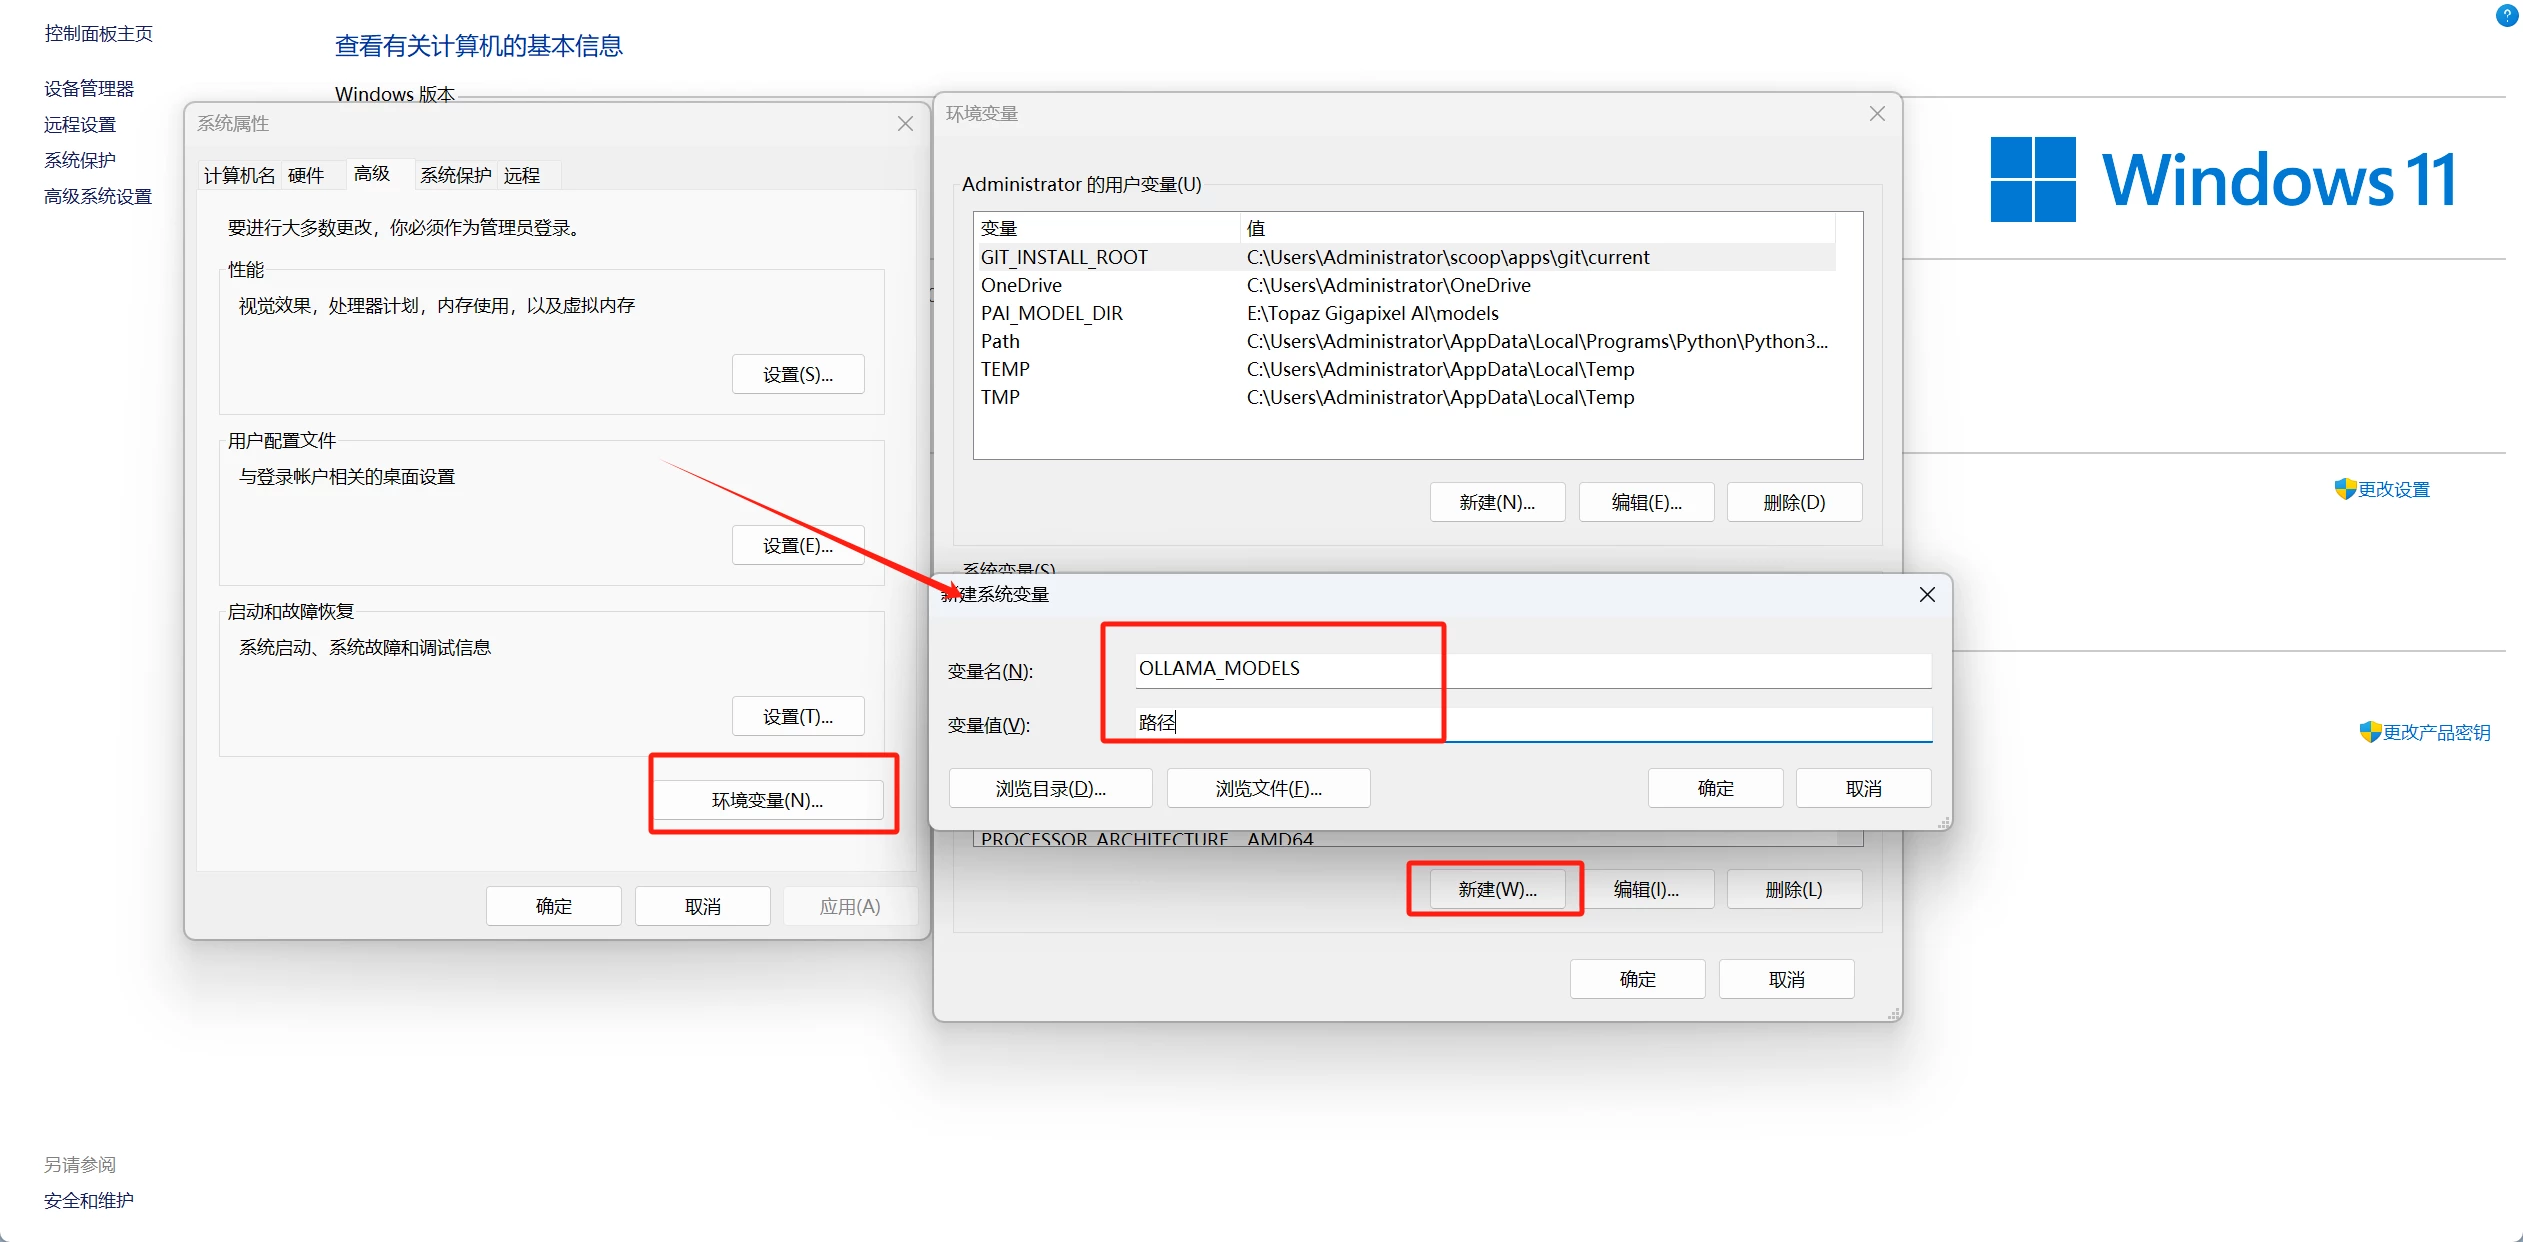Click 环境变量(N)... button
This screenshot has width=2523, height=1242.
coord(767,800)
